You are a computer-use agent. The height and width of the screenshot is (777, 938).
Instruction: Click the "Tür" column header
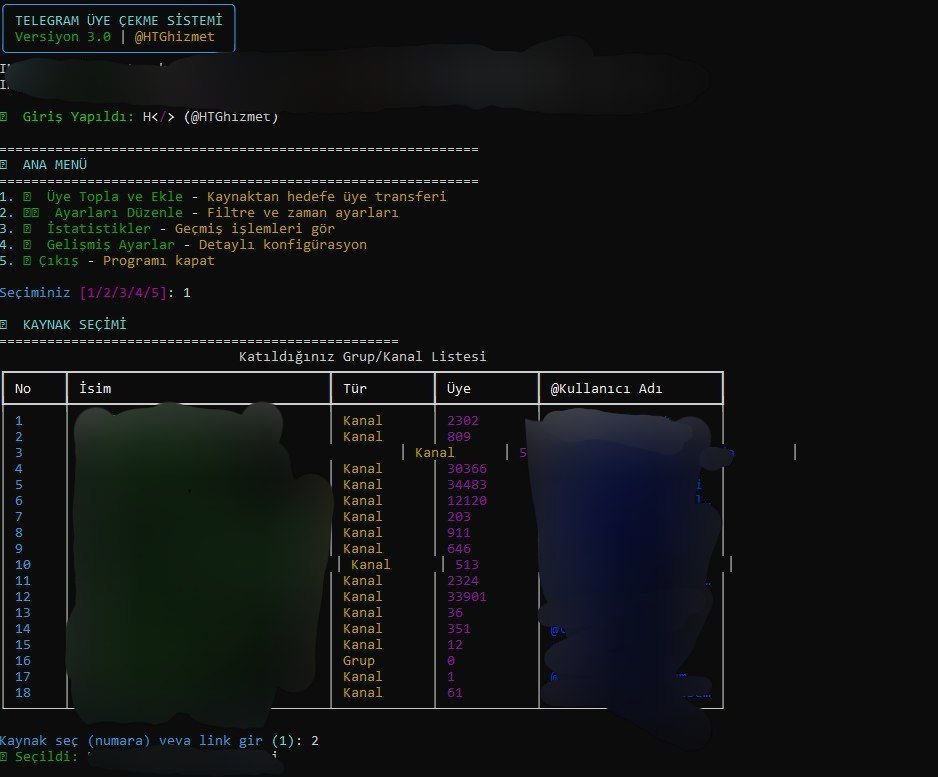355,389
